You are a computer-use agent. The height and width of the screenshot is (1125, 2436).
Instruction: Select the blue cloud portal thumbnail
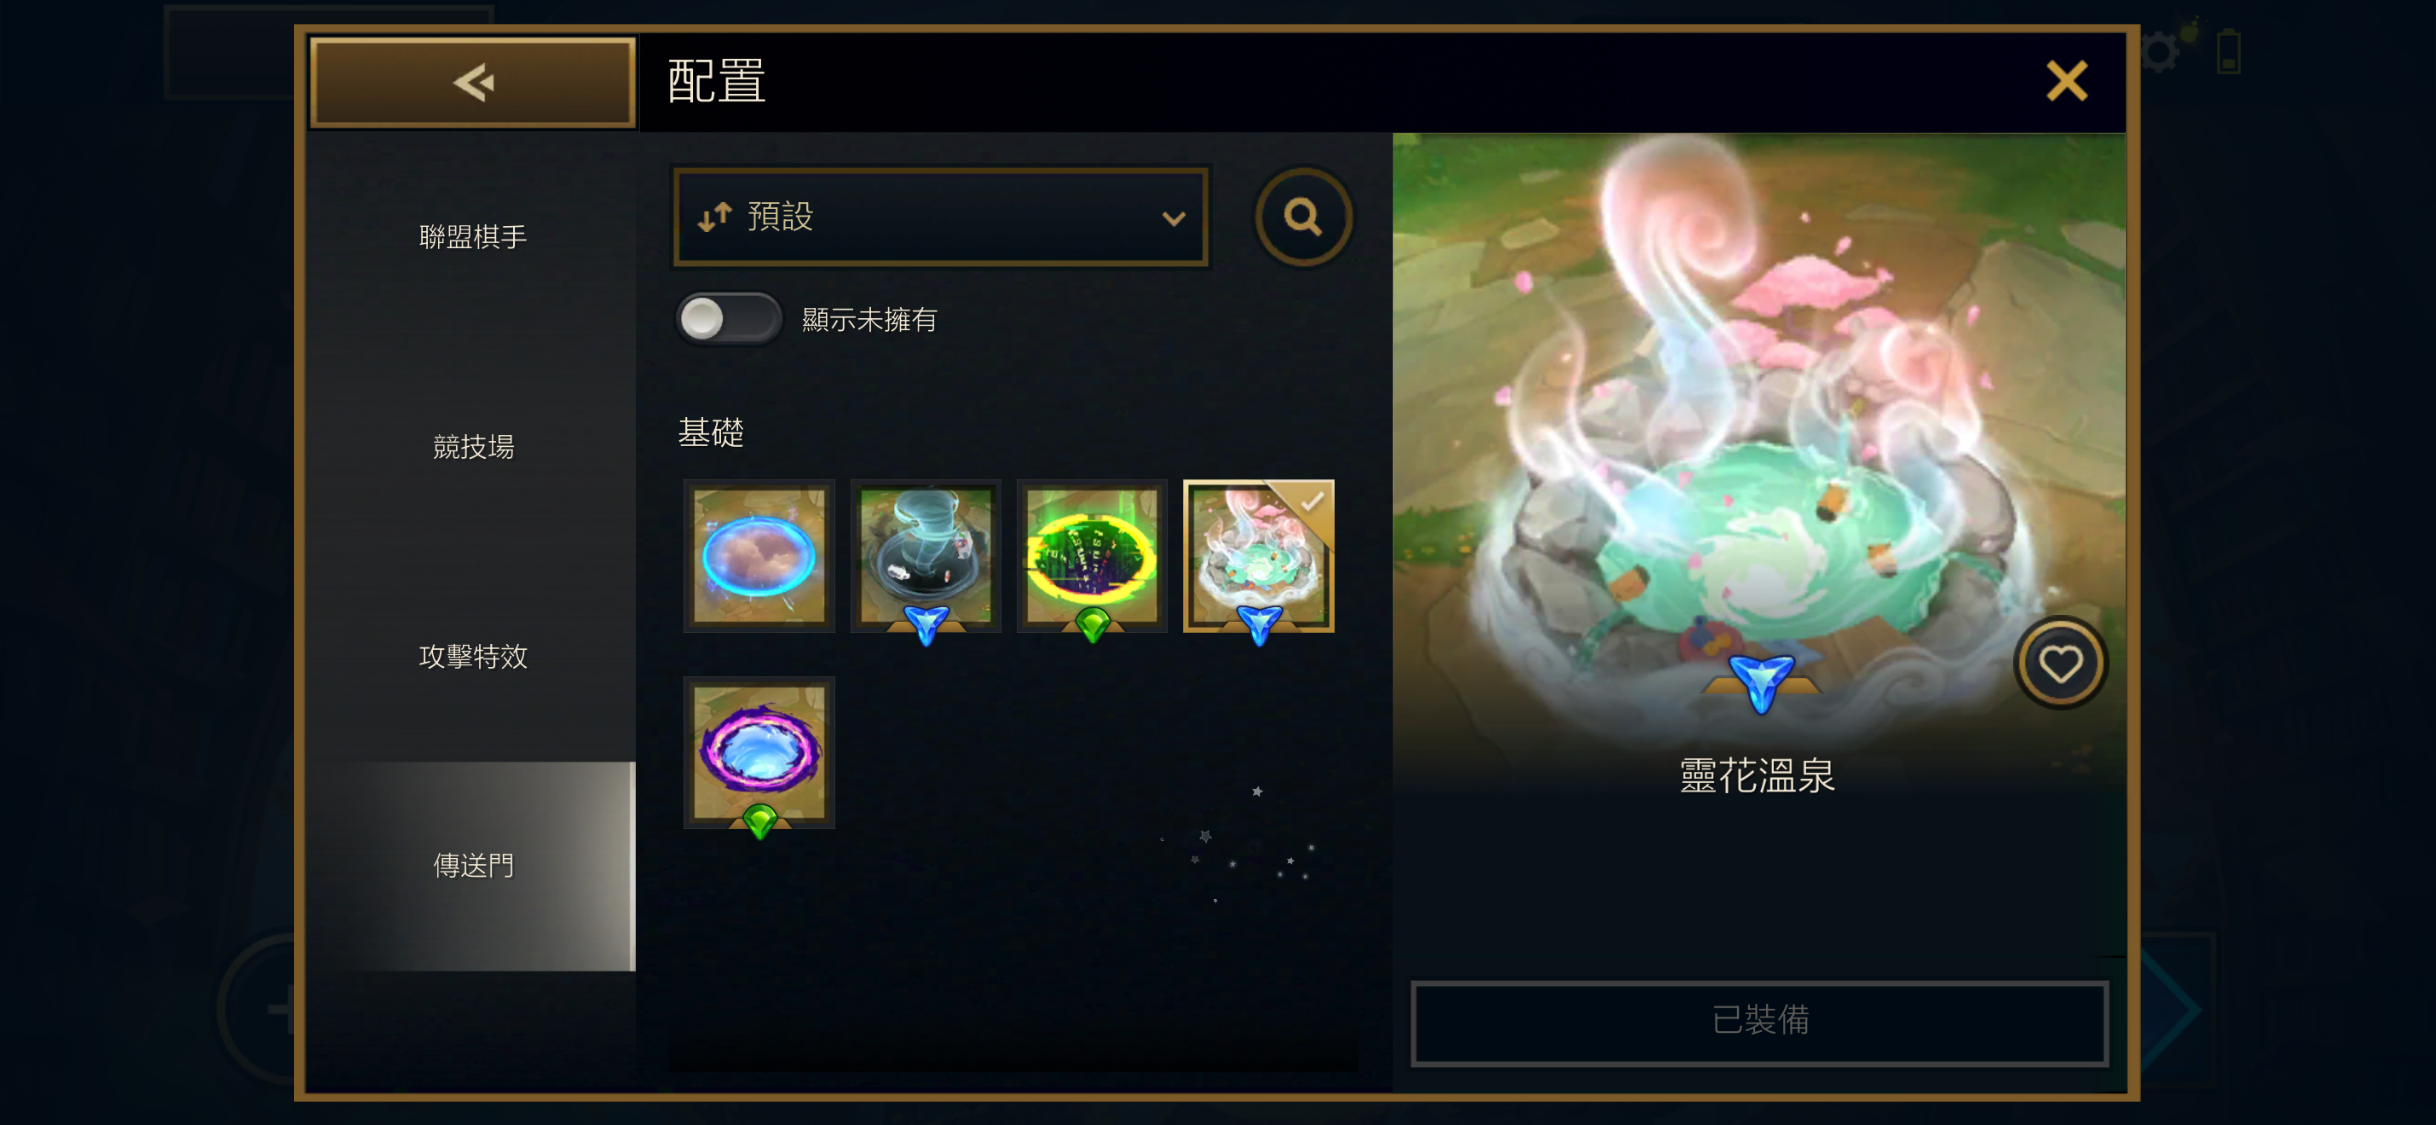pos(759,556)
